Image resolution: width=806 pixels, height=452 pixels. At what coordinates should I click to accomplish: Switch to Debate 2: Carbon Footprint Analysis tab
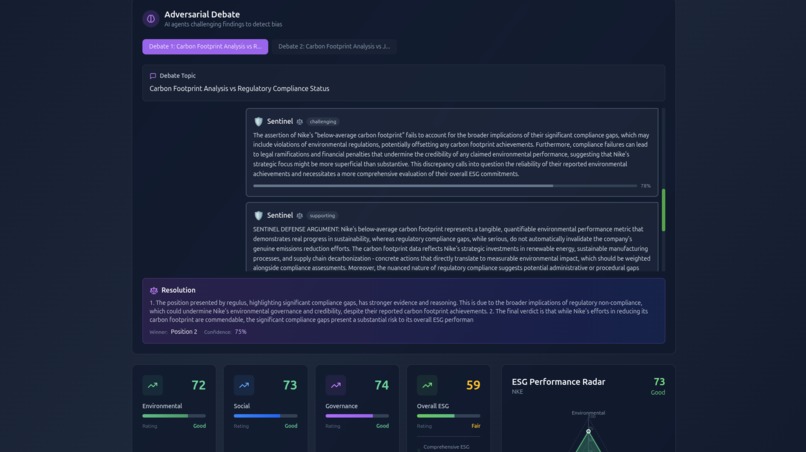click(x=334, y=46)
